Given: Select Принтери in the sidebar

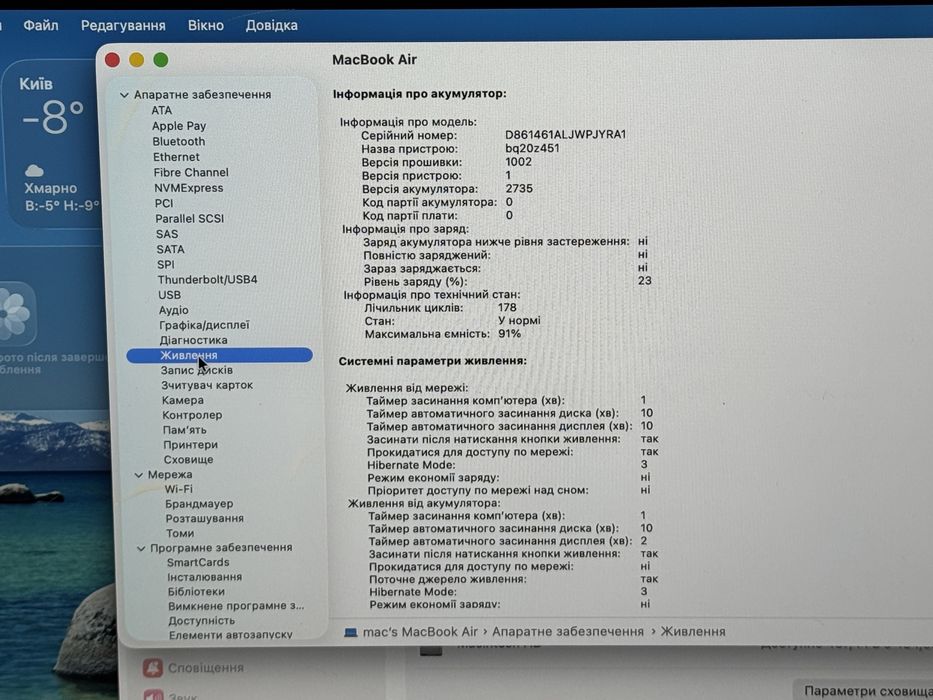Looking at the screenshot, I should point(190,445).
